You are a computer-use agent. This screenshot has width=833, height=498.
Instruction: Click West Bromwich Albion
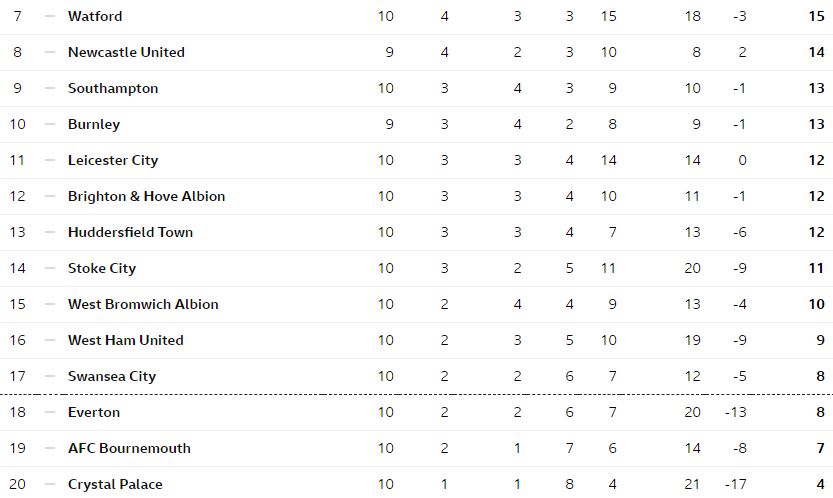click(143, 305)
